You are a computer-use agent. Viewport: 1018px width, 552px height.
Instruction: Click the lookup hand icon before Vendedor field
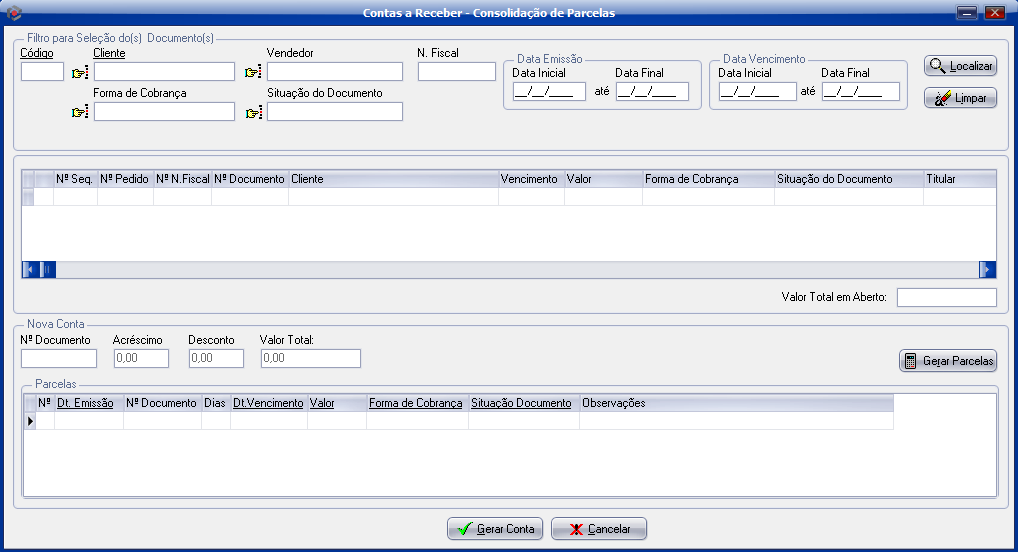coord(253,72)
